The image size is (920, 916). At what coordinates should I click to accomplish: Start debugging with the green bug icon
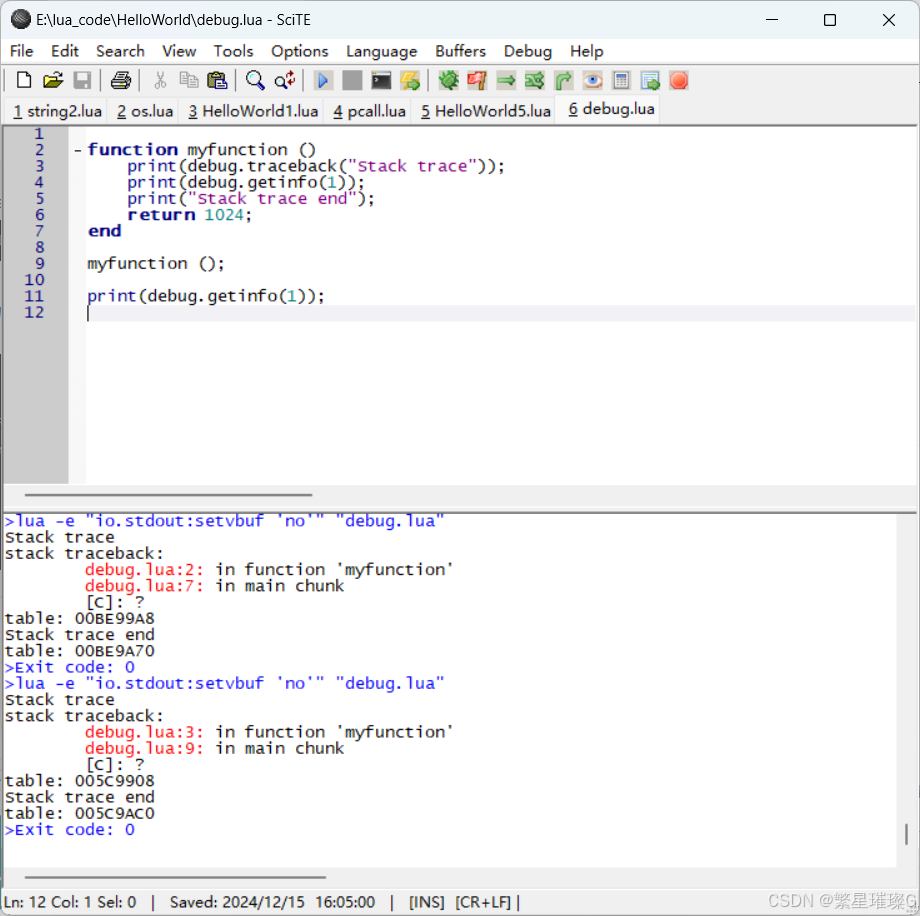(x=448, y=80)
